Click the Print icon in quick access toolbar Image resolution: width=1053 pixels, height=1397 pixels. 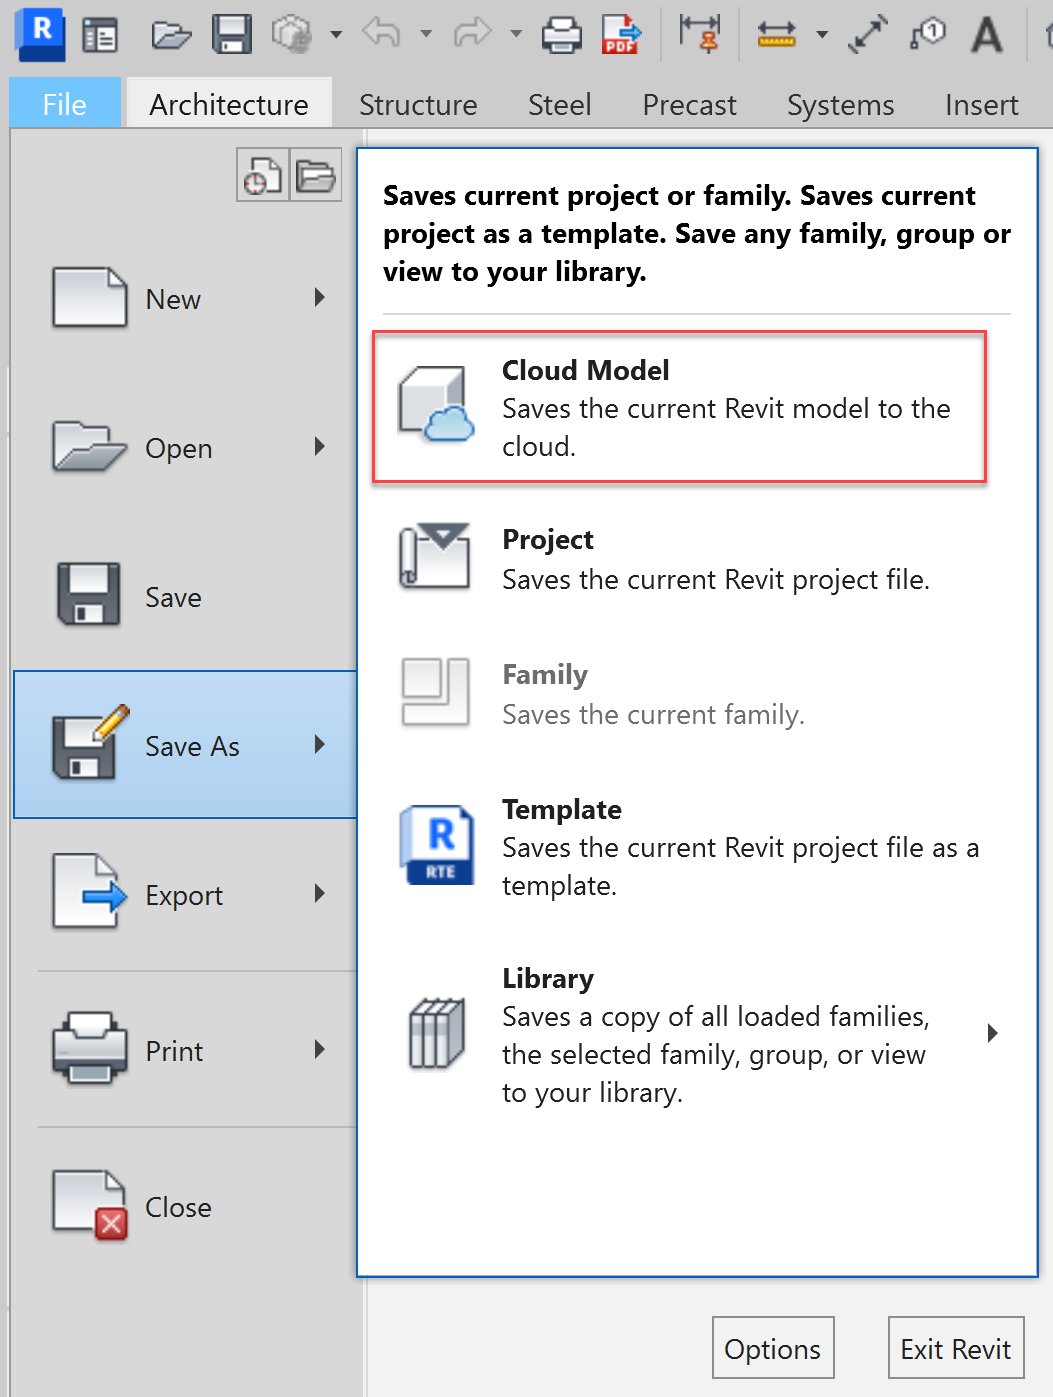pyautogui.click(x=561, y=35)
